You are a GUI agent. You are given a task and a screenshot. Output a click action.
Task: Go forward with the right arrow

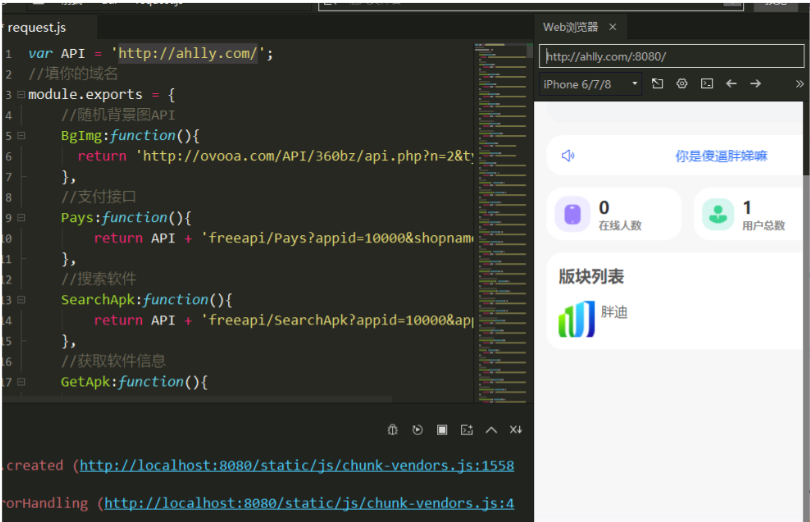[756, 84]
